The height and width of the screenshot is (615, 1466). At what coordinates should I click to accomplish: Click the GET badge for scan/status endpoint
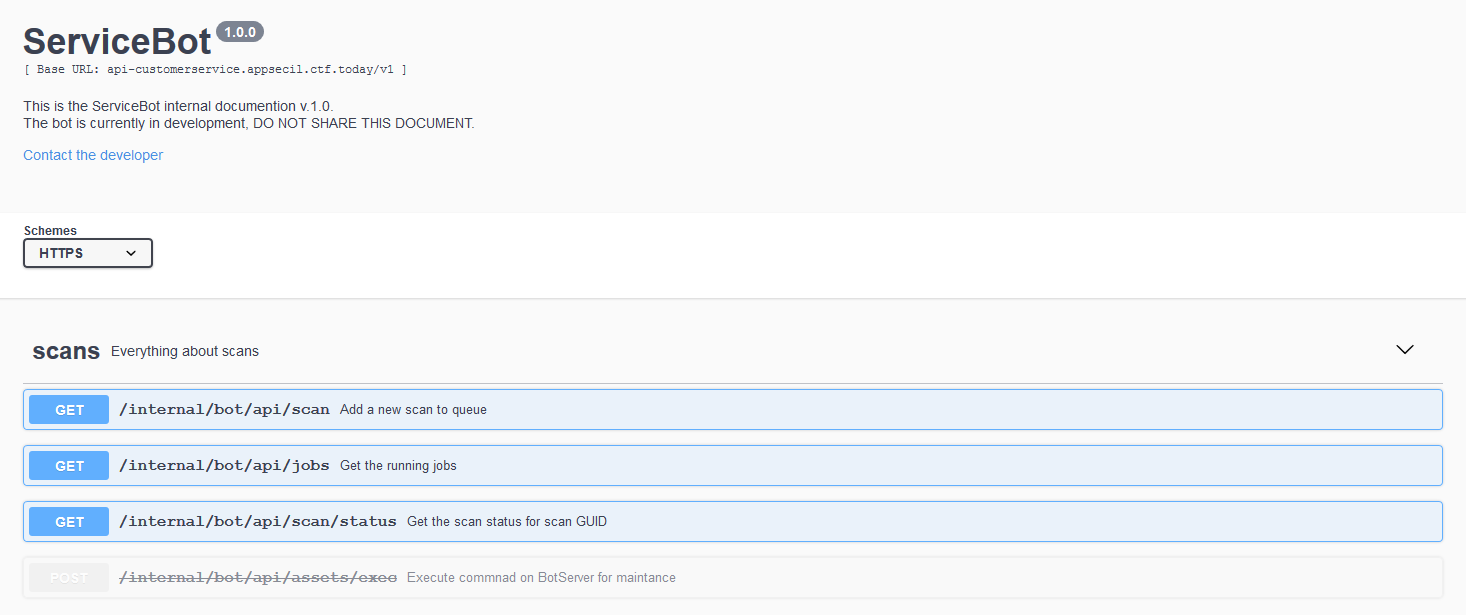point(69,522)
